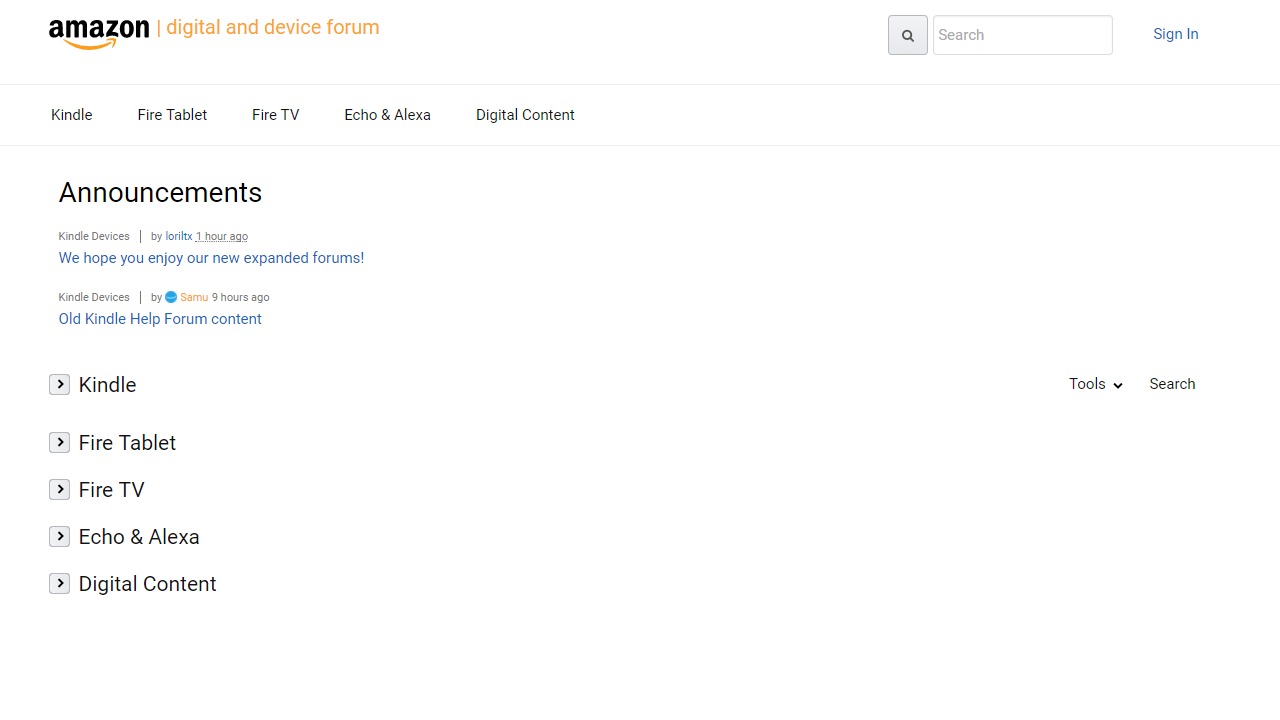Image resolution: width=1280 pixels, height=720 pixels.
Task: Click the Amazon logo
Action: tap(99, 32)
